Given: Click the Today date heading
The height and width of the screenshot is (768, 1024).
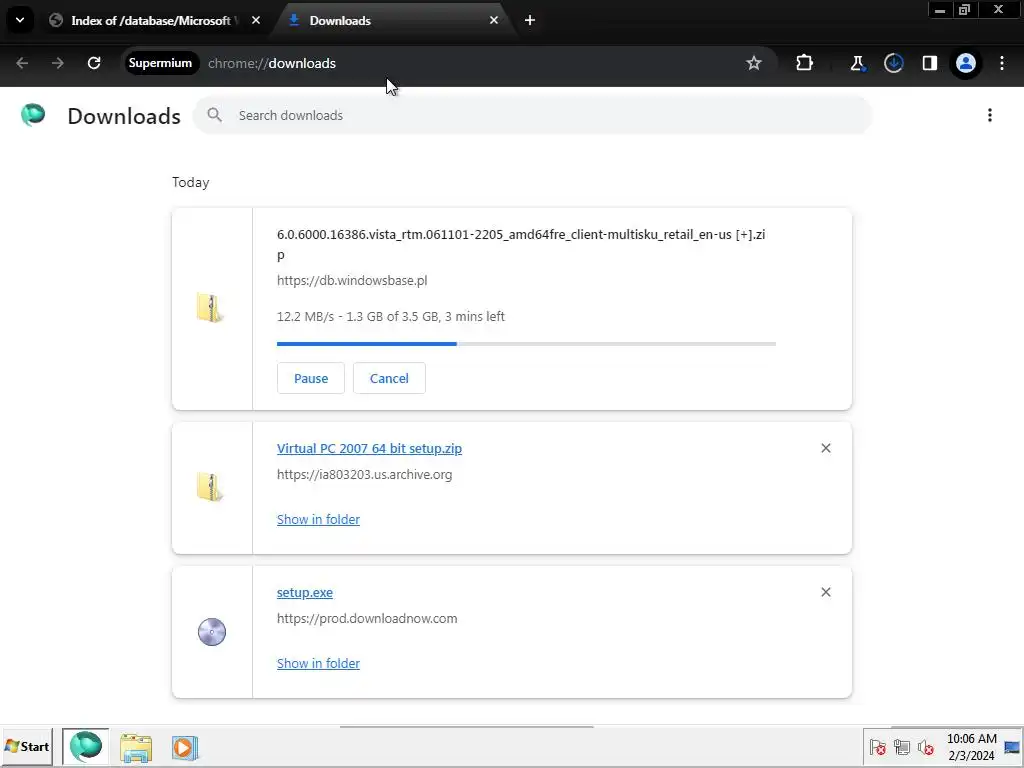Looking at the screenshot, I should [x=191, y=183].
